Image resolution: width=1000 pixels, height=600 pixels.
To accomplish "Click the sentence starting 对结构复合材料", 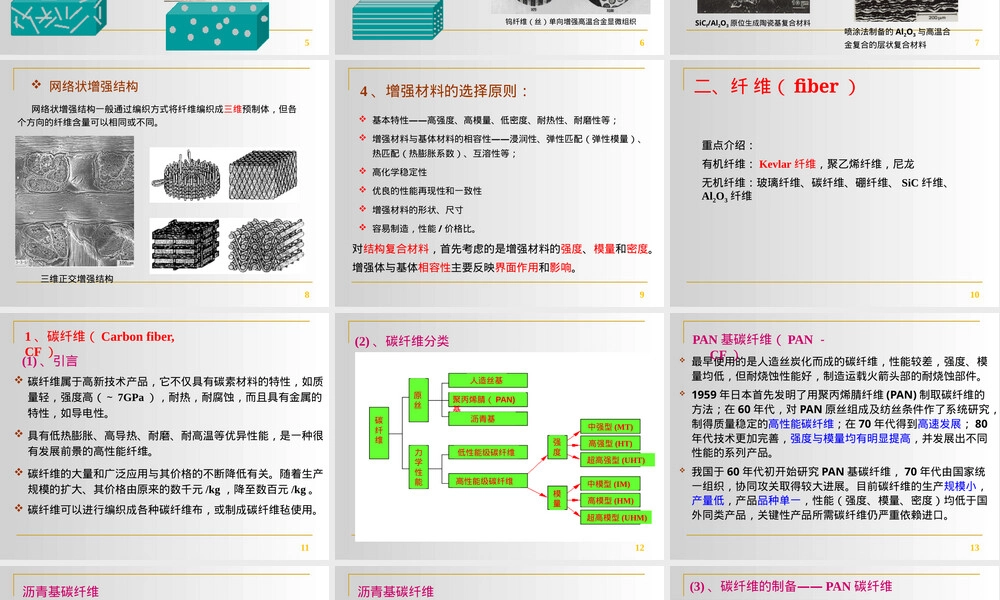I will tap(503, 249).
